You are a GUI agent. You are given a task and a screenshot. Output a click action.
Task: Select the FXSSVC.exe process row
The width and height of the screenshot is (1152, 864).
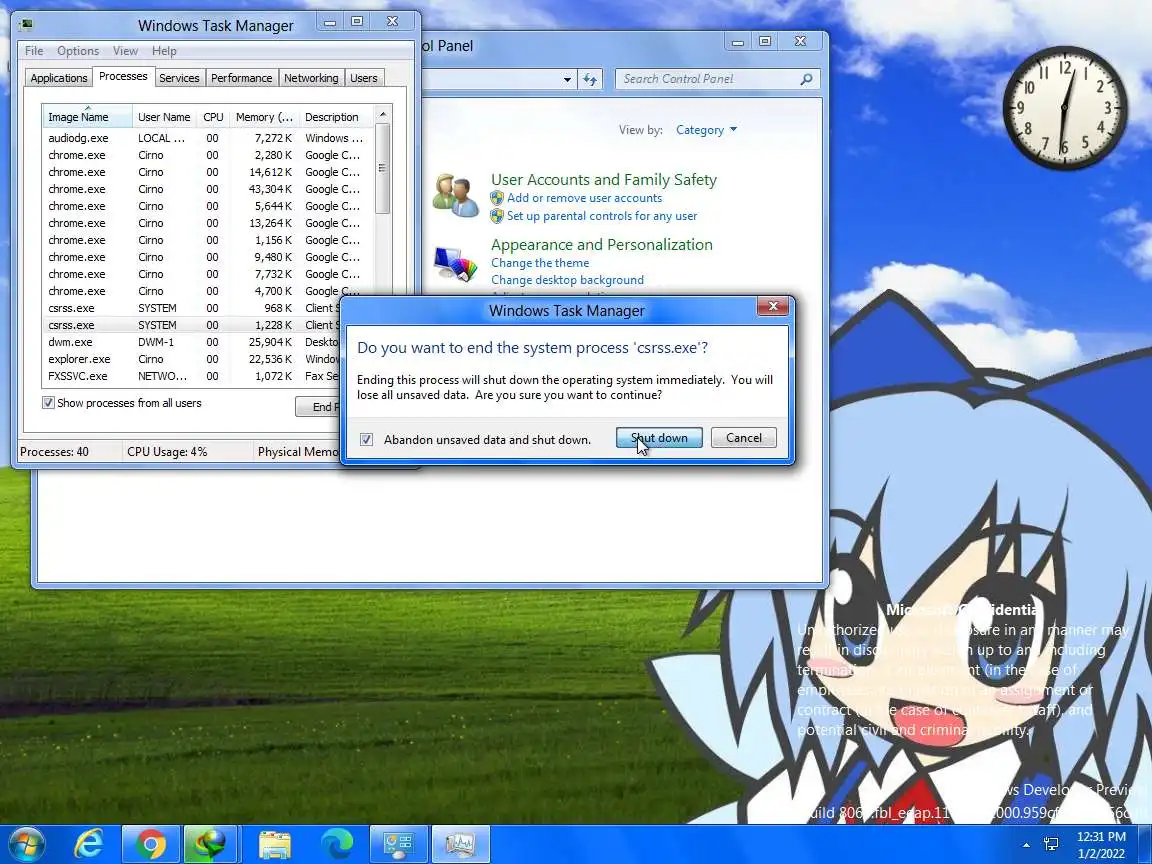[191, 376]
